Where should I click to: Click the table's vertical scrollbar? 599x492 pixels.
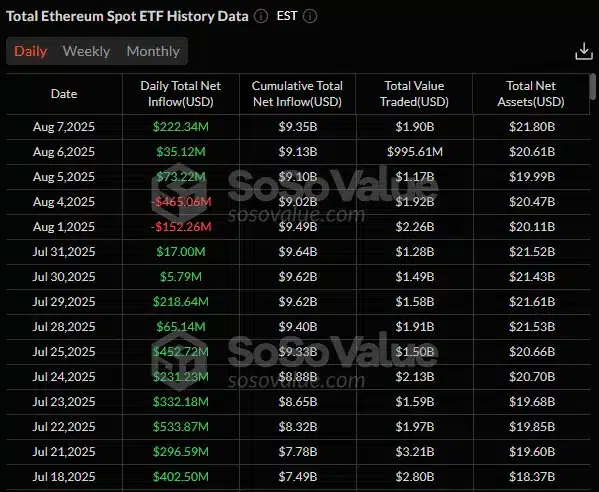point(593,87)
